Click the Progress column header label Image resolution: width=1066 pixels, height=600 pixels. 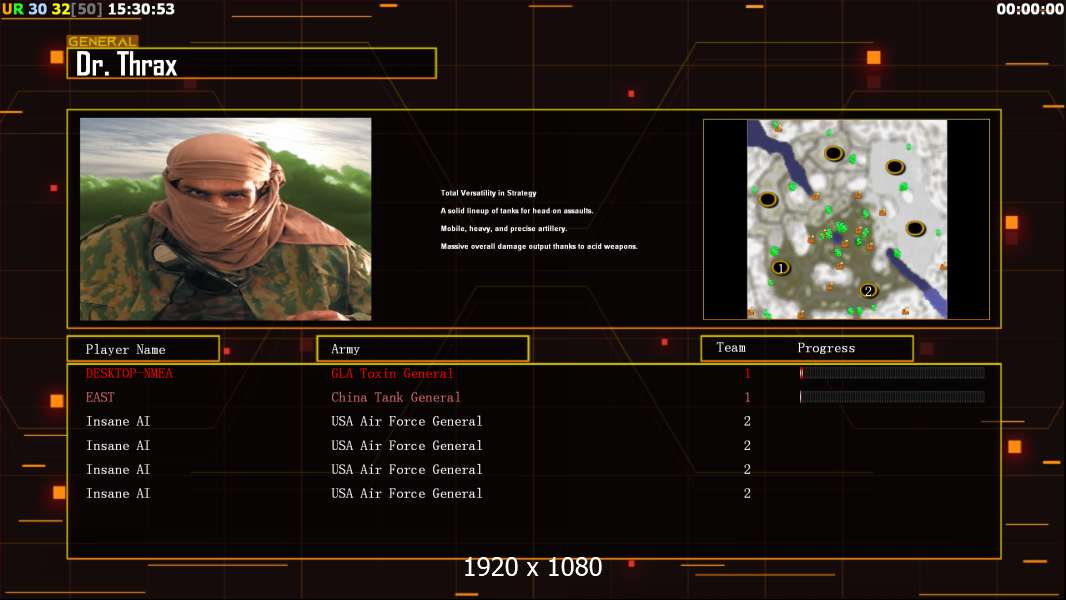point(826,348)
